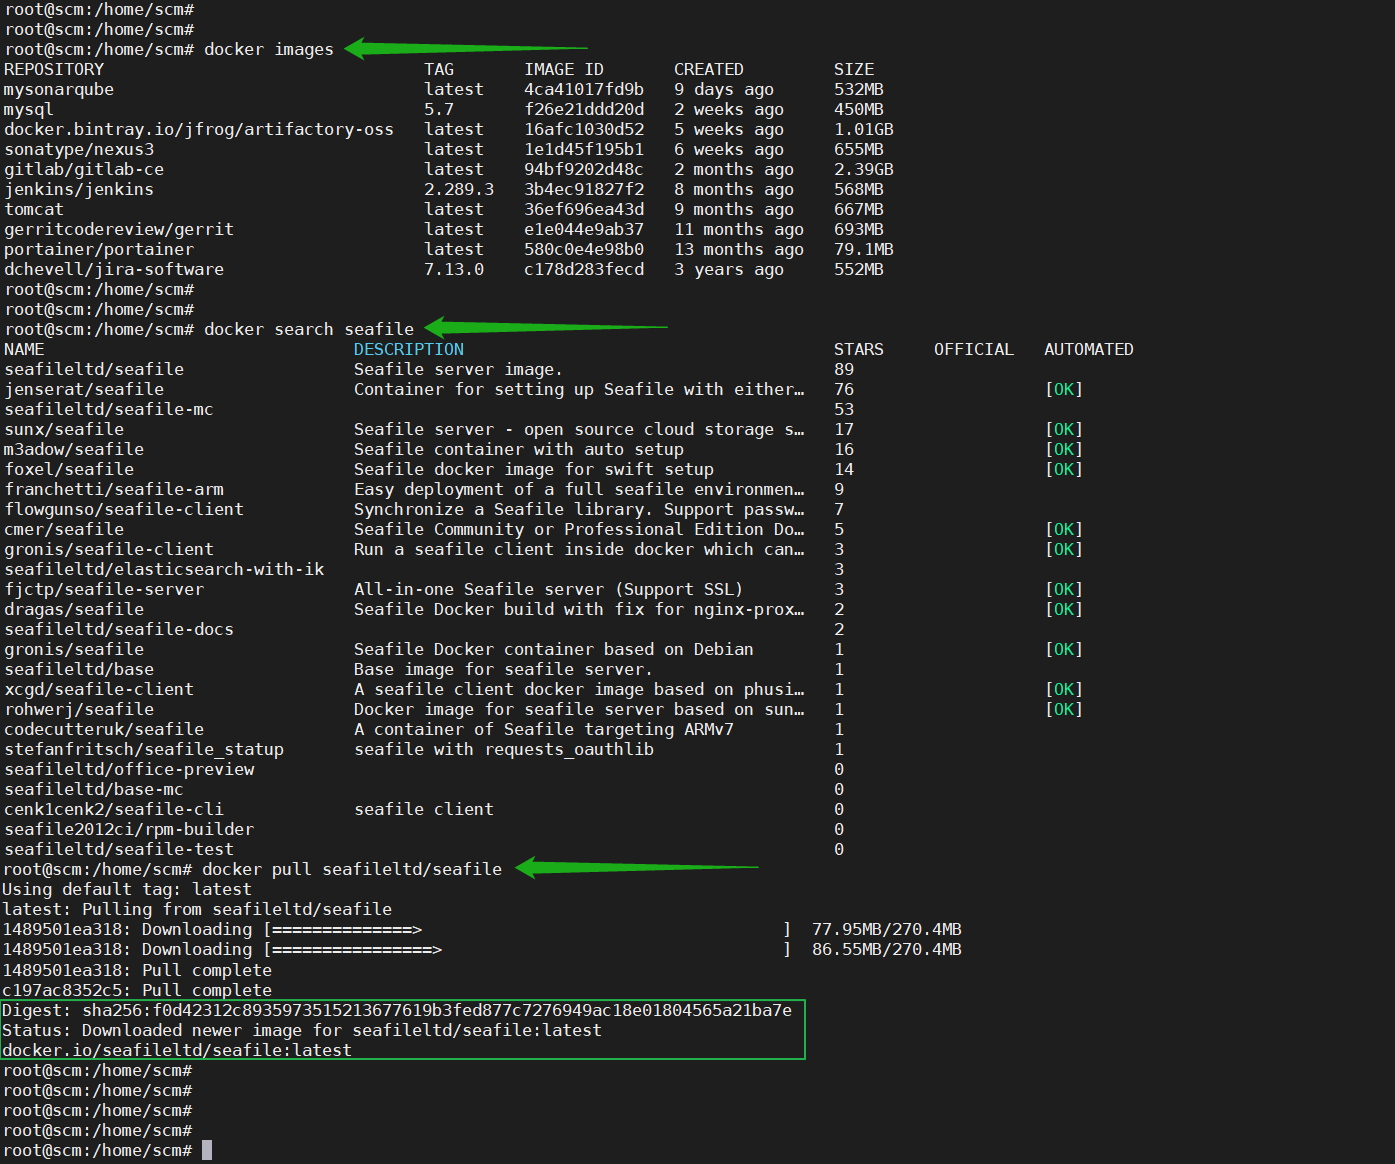
Task: Click the 'docker images' command text
Action: (x=269, y=49)
